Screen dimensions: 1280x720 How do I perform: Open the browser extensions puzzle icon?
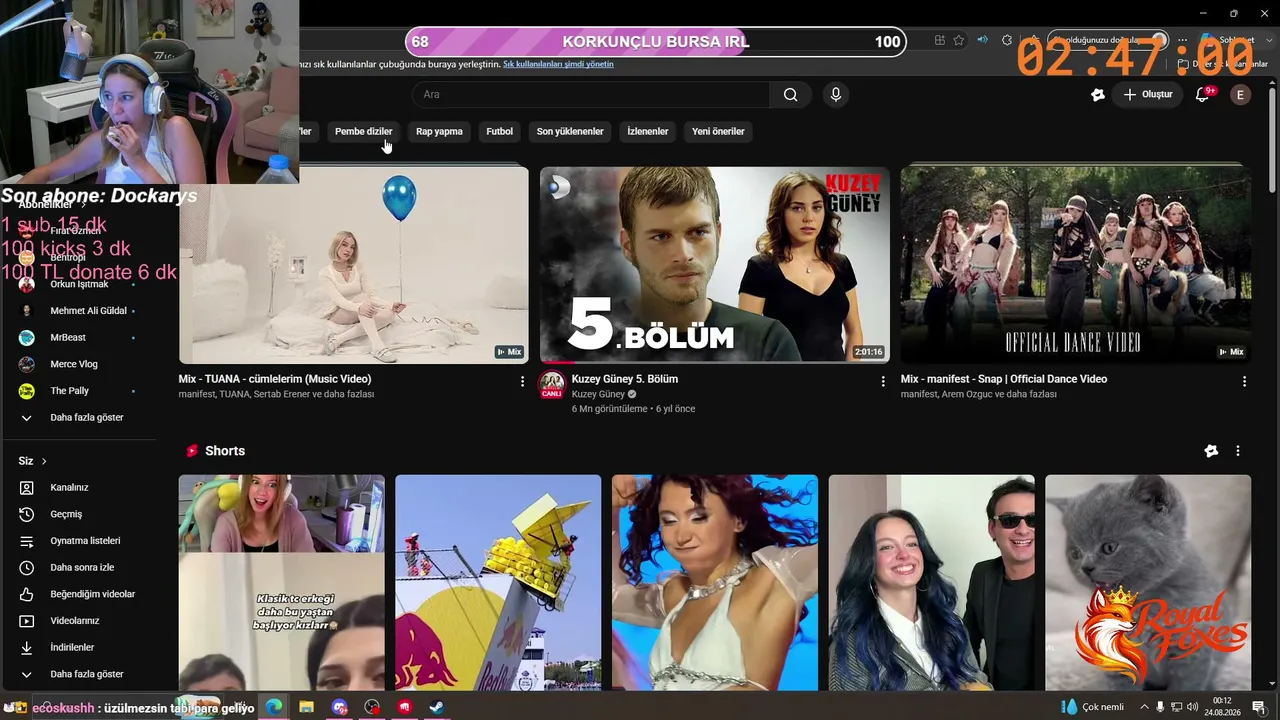[x=1007, y=40]
